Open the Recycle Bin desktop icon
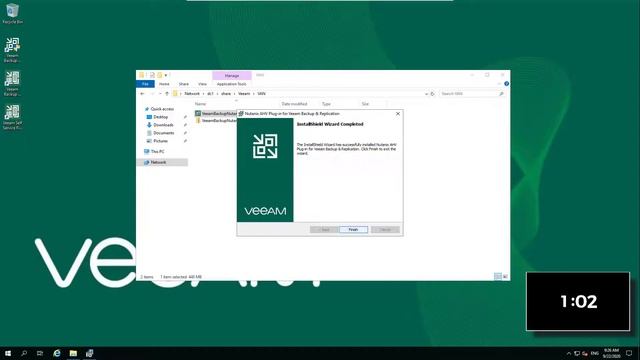640x360 pixels. tap(13, 13)
